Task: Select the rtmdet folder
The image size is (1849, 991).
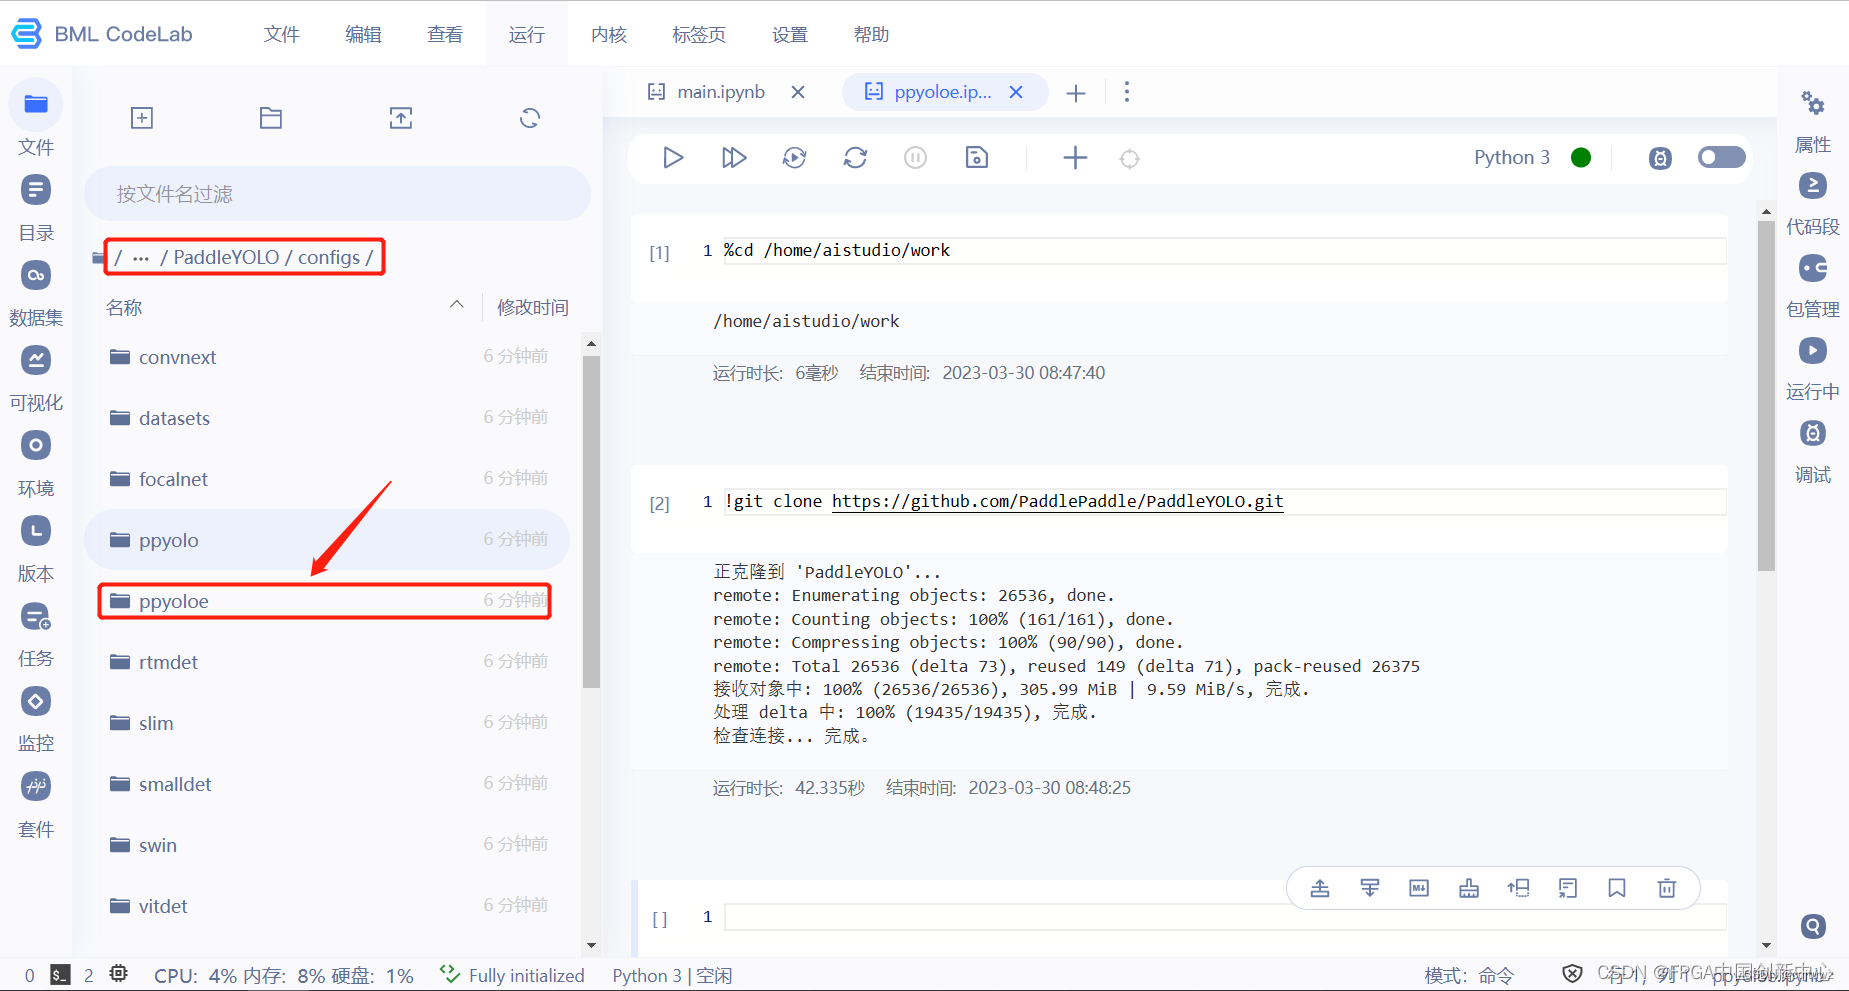Action: tap(328, 662)
